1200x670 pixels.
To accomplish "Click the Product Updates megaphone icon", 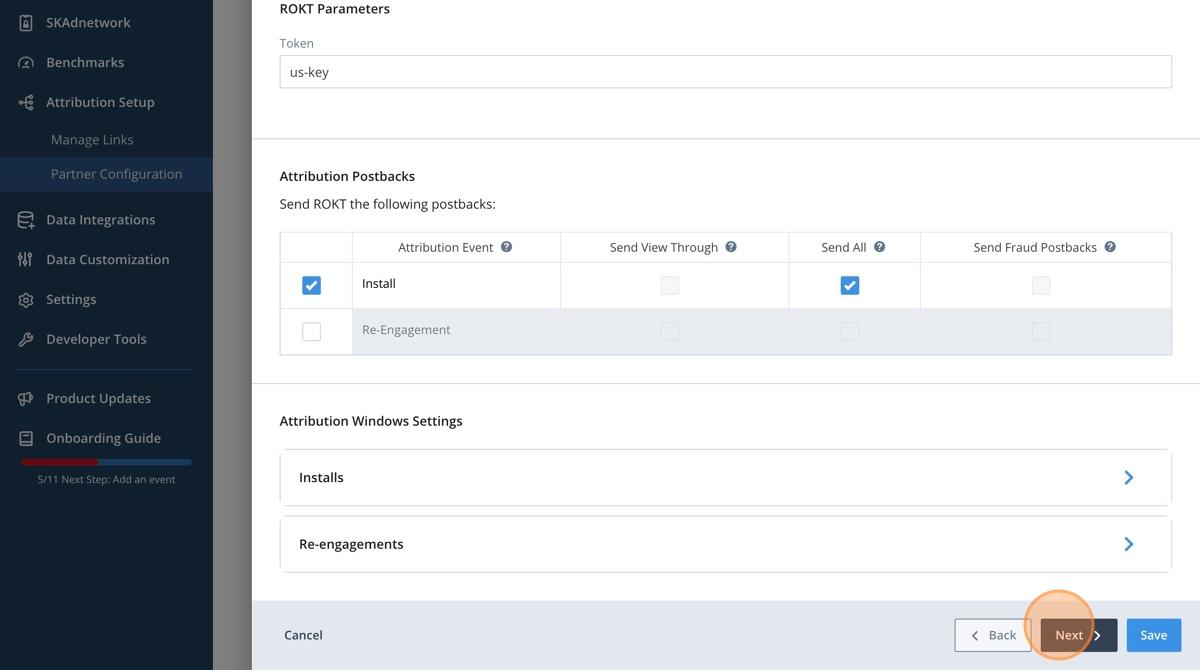I will (26, 399).
